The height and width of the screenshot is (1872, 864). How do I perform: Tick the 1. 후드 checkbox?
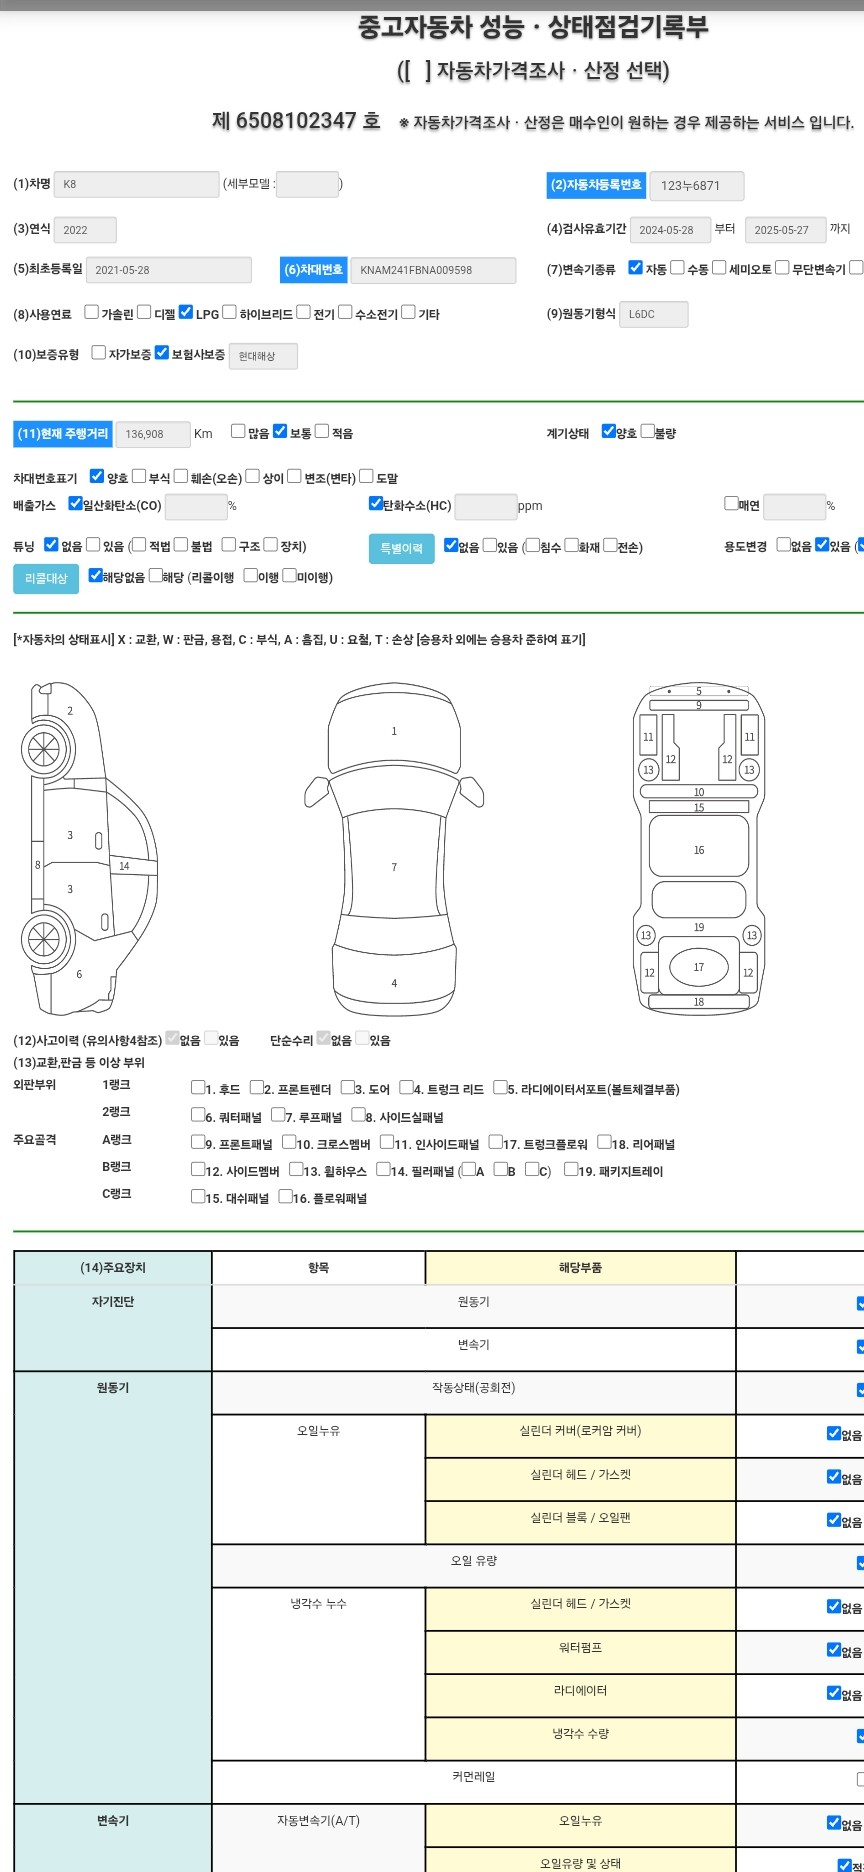(x=198, y=1088)
